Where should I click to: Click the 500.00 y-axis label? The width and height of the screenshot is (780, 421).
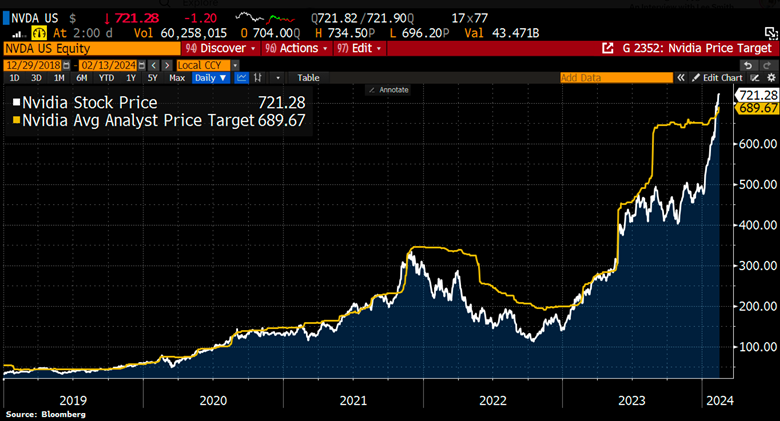(759, 185)
